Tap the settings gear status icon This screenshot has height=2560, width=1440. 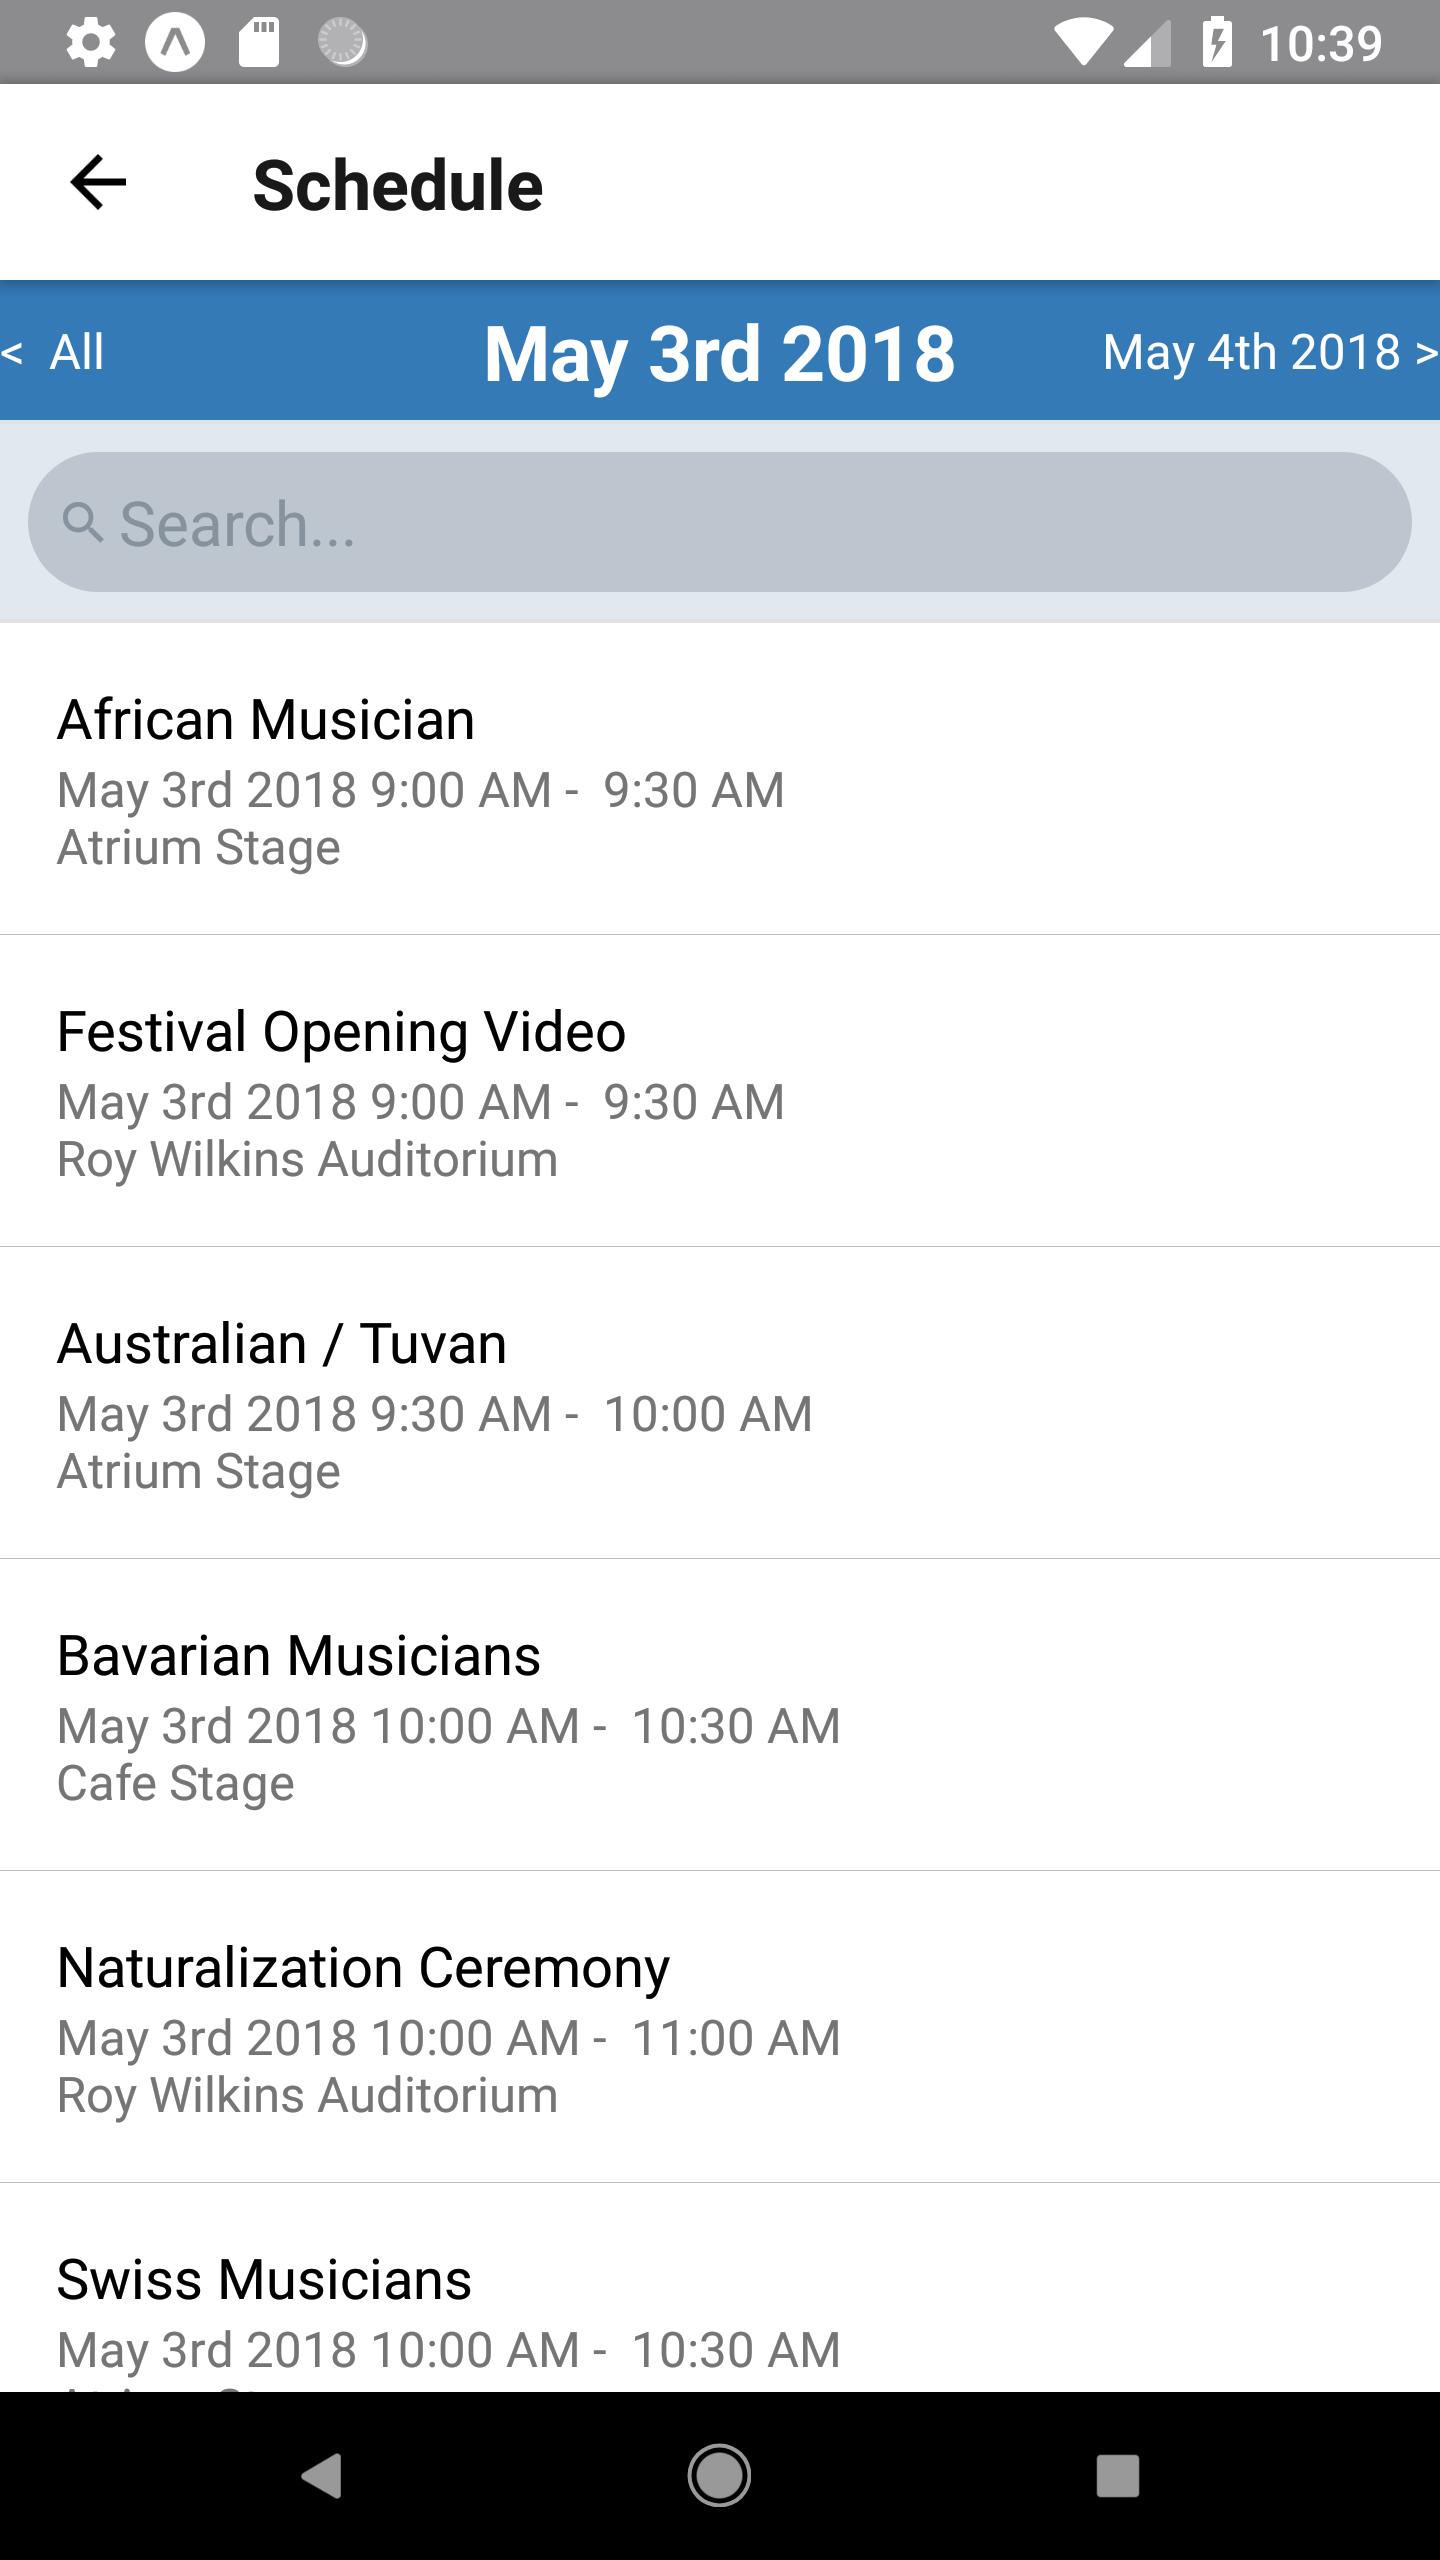(90, 43)
